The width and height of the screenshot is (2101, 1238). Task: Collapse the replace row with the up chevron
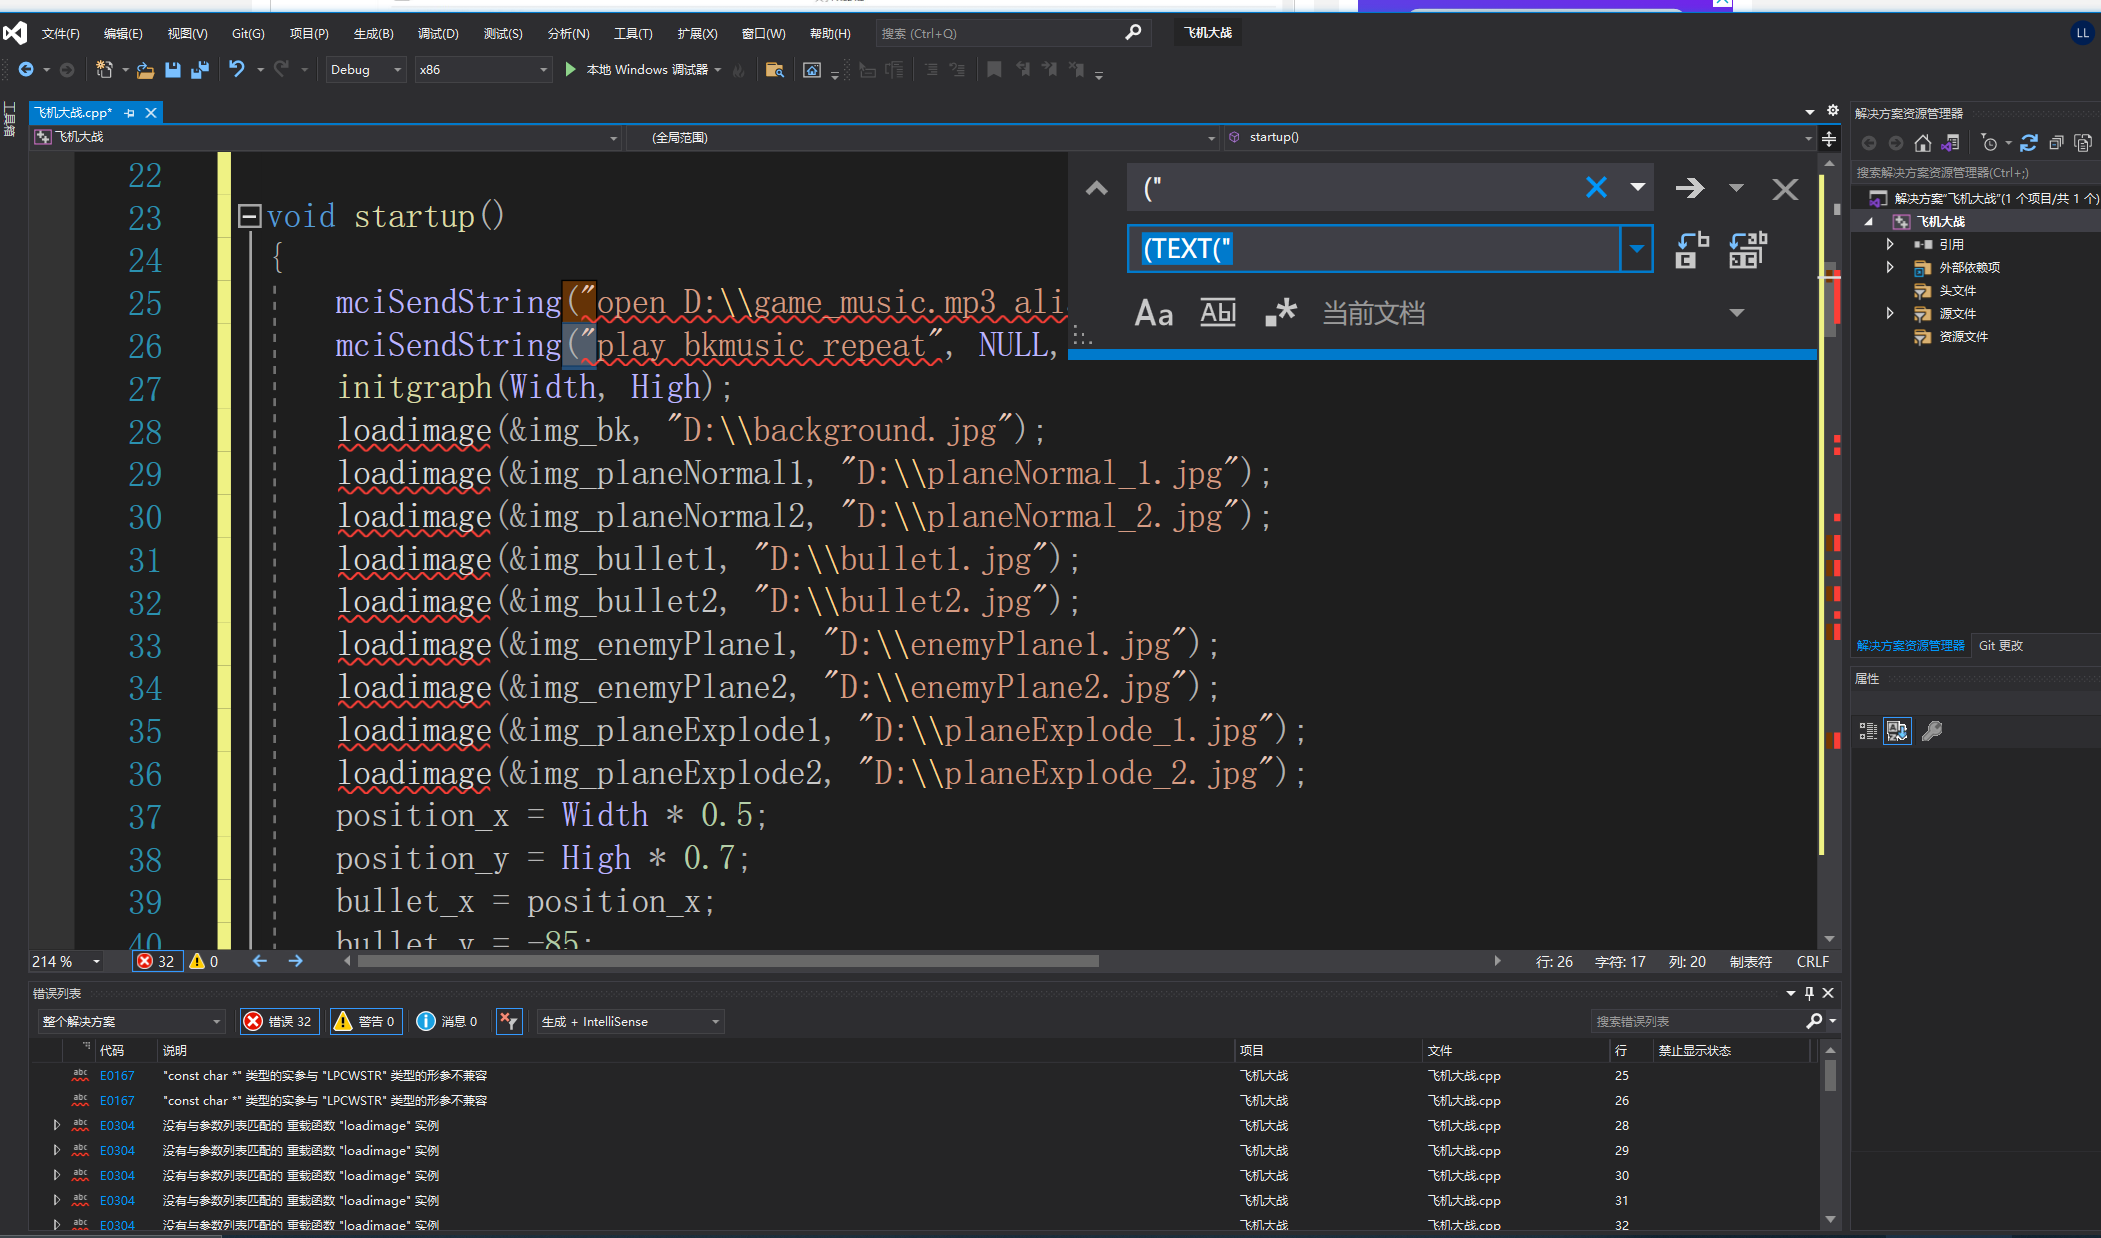point(1097,188)
